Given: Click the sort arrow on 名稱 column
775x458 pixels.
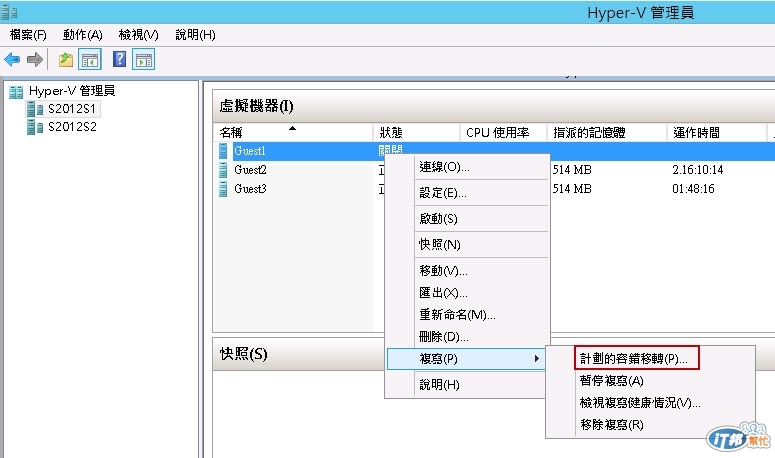Looking at the screenshot, I should (x=293, y=128).
